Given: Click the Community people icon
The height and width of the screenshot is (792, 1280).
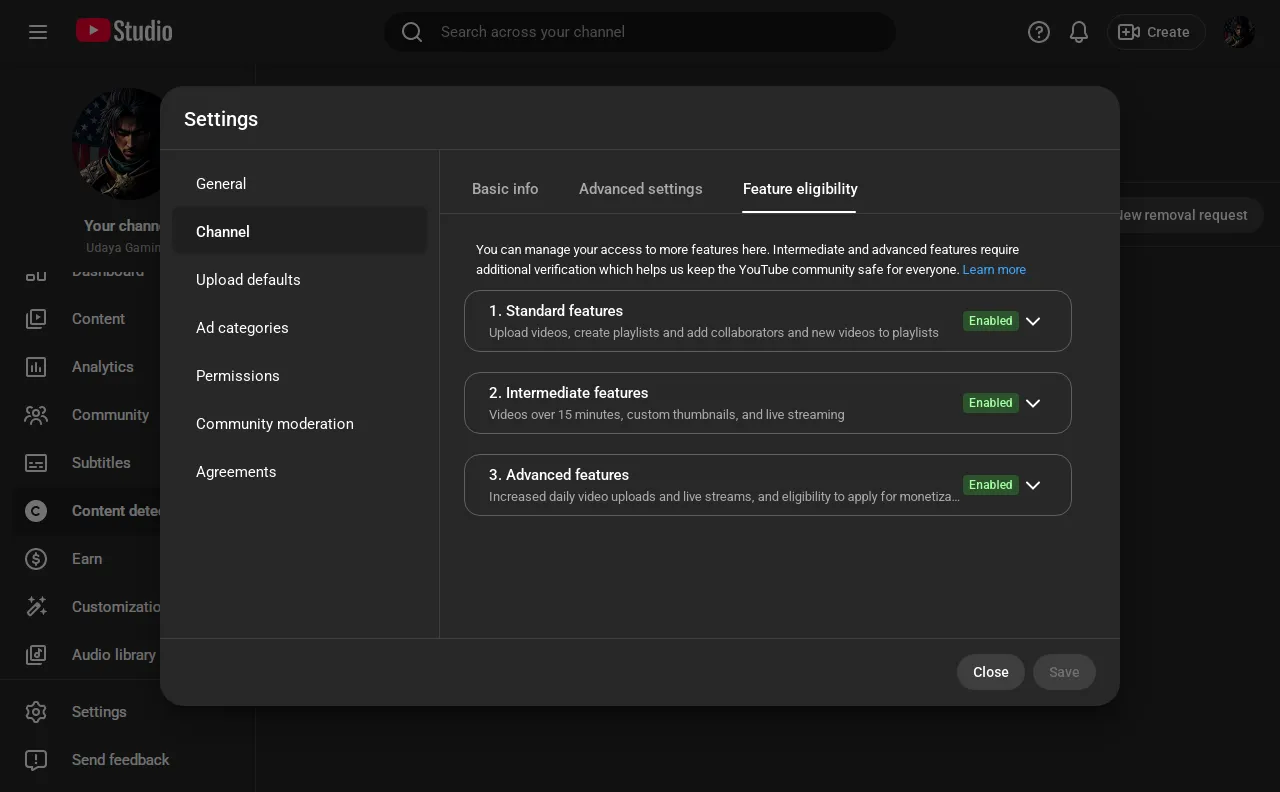Looking at the screenshot, I should coord(36,415).
